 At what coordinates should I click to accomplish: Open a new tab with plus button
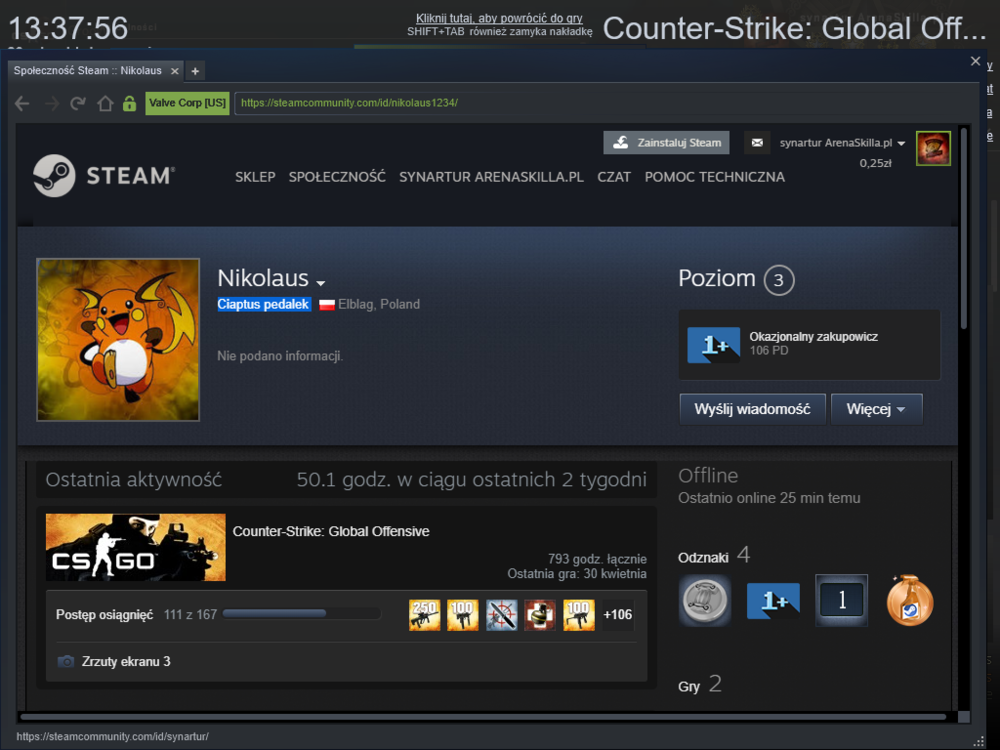coord(195,71)
